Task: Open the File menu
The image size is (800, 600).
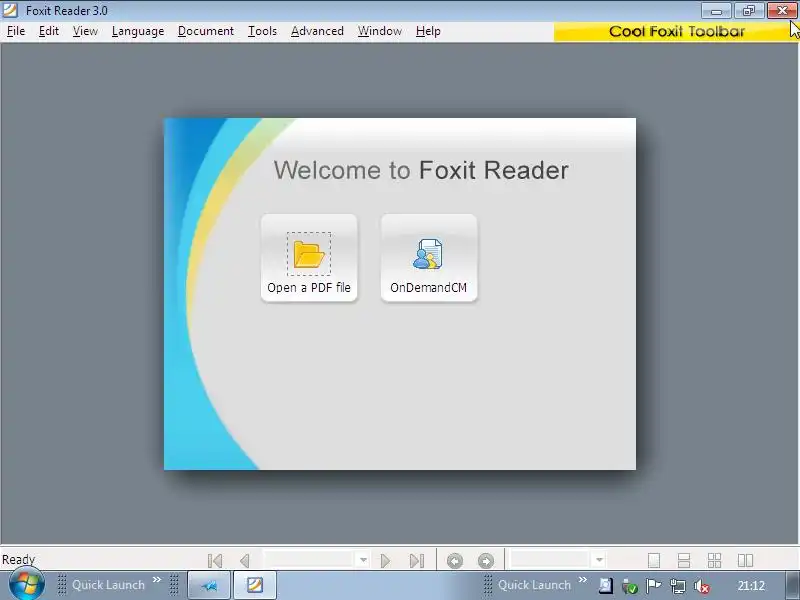Action: [x=16, y=31]
